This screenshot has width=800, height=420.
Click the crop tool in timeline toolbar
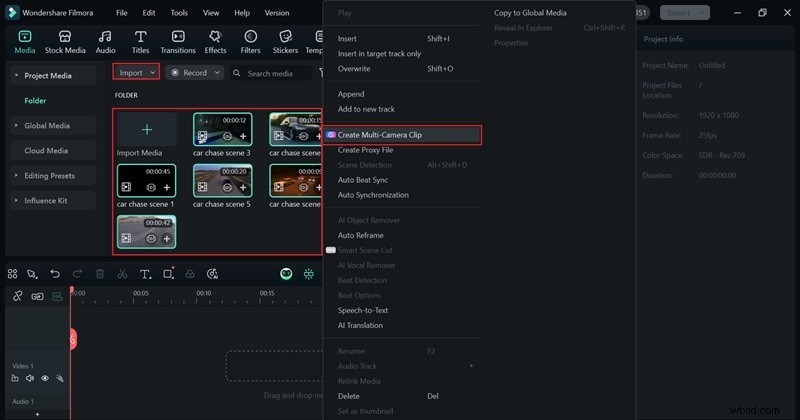point(168,274)
